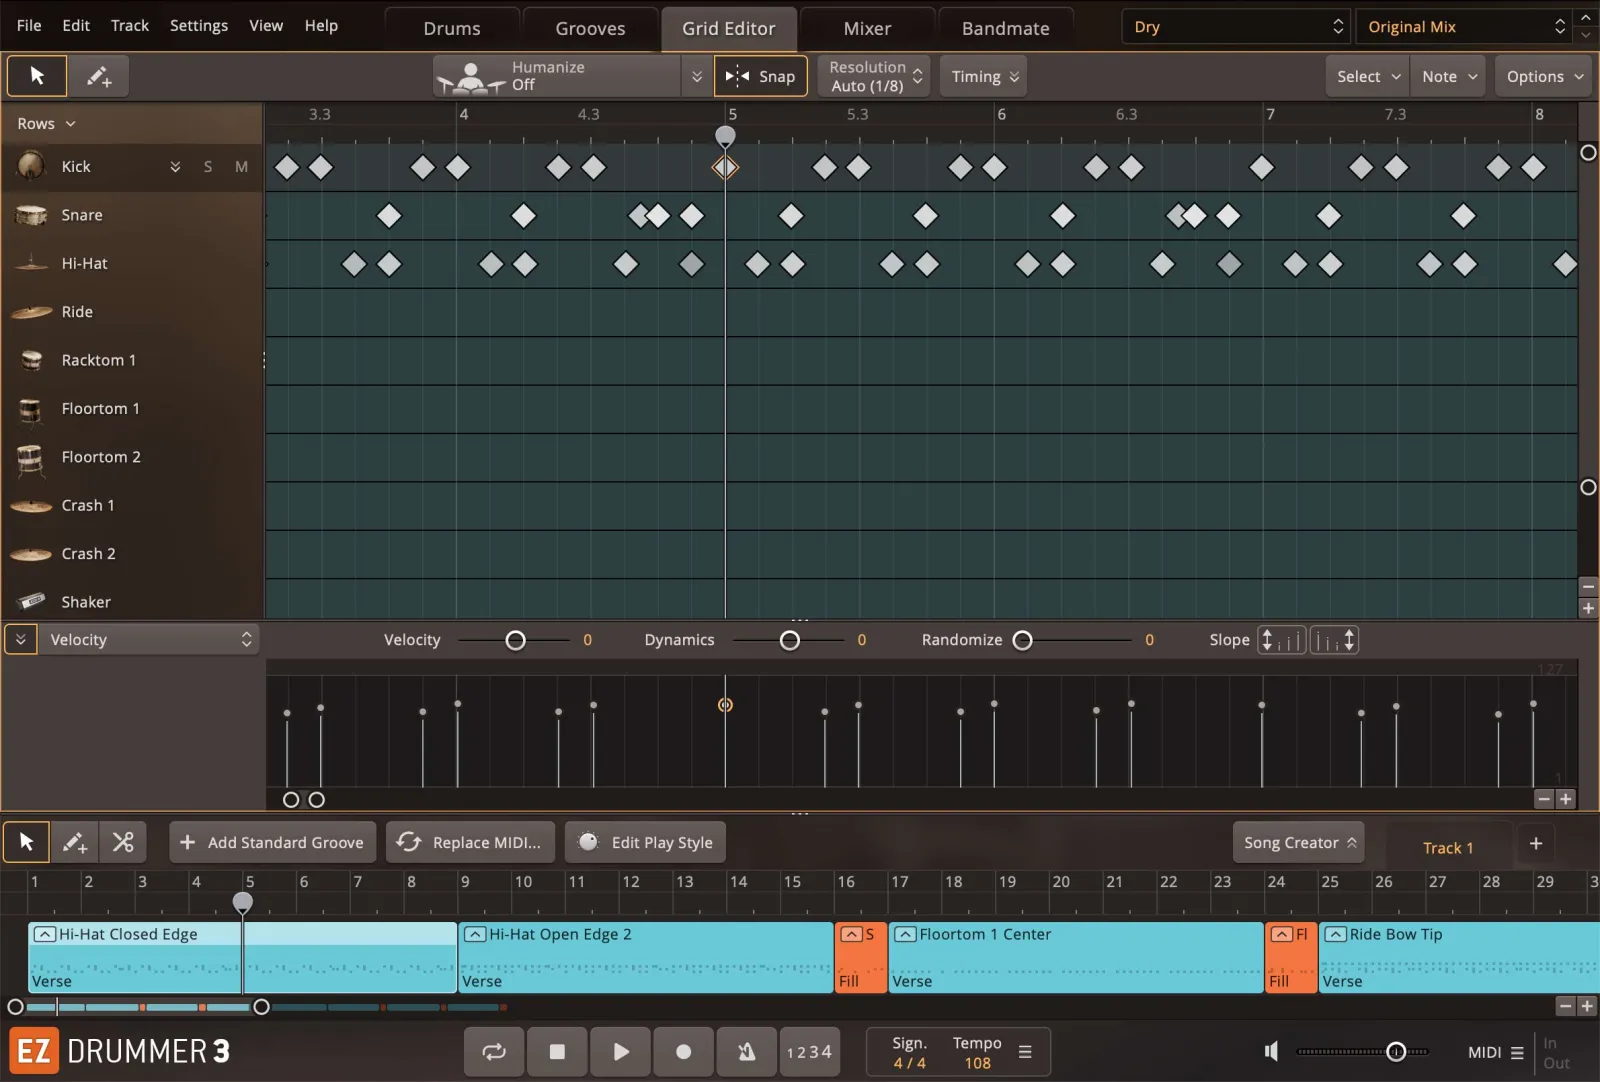The width and height of the screenshot is (1600, 1082).
Task: Open the Original Mix selector
Action: click(x=1464, y=27)
